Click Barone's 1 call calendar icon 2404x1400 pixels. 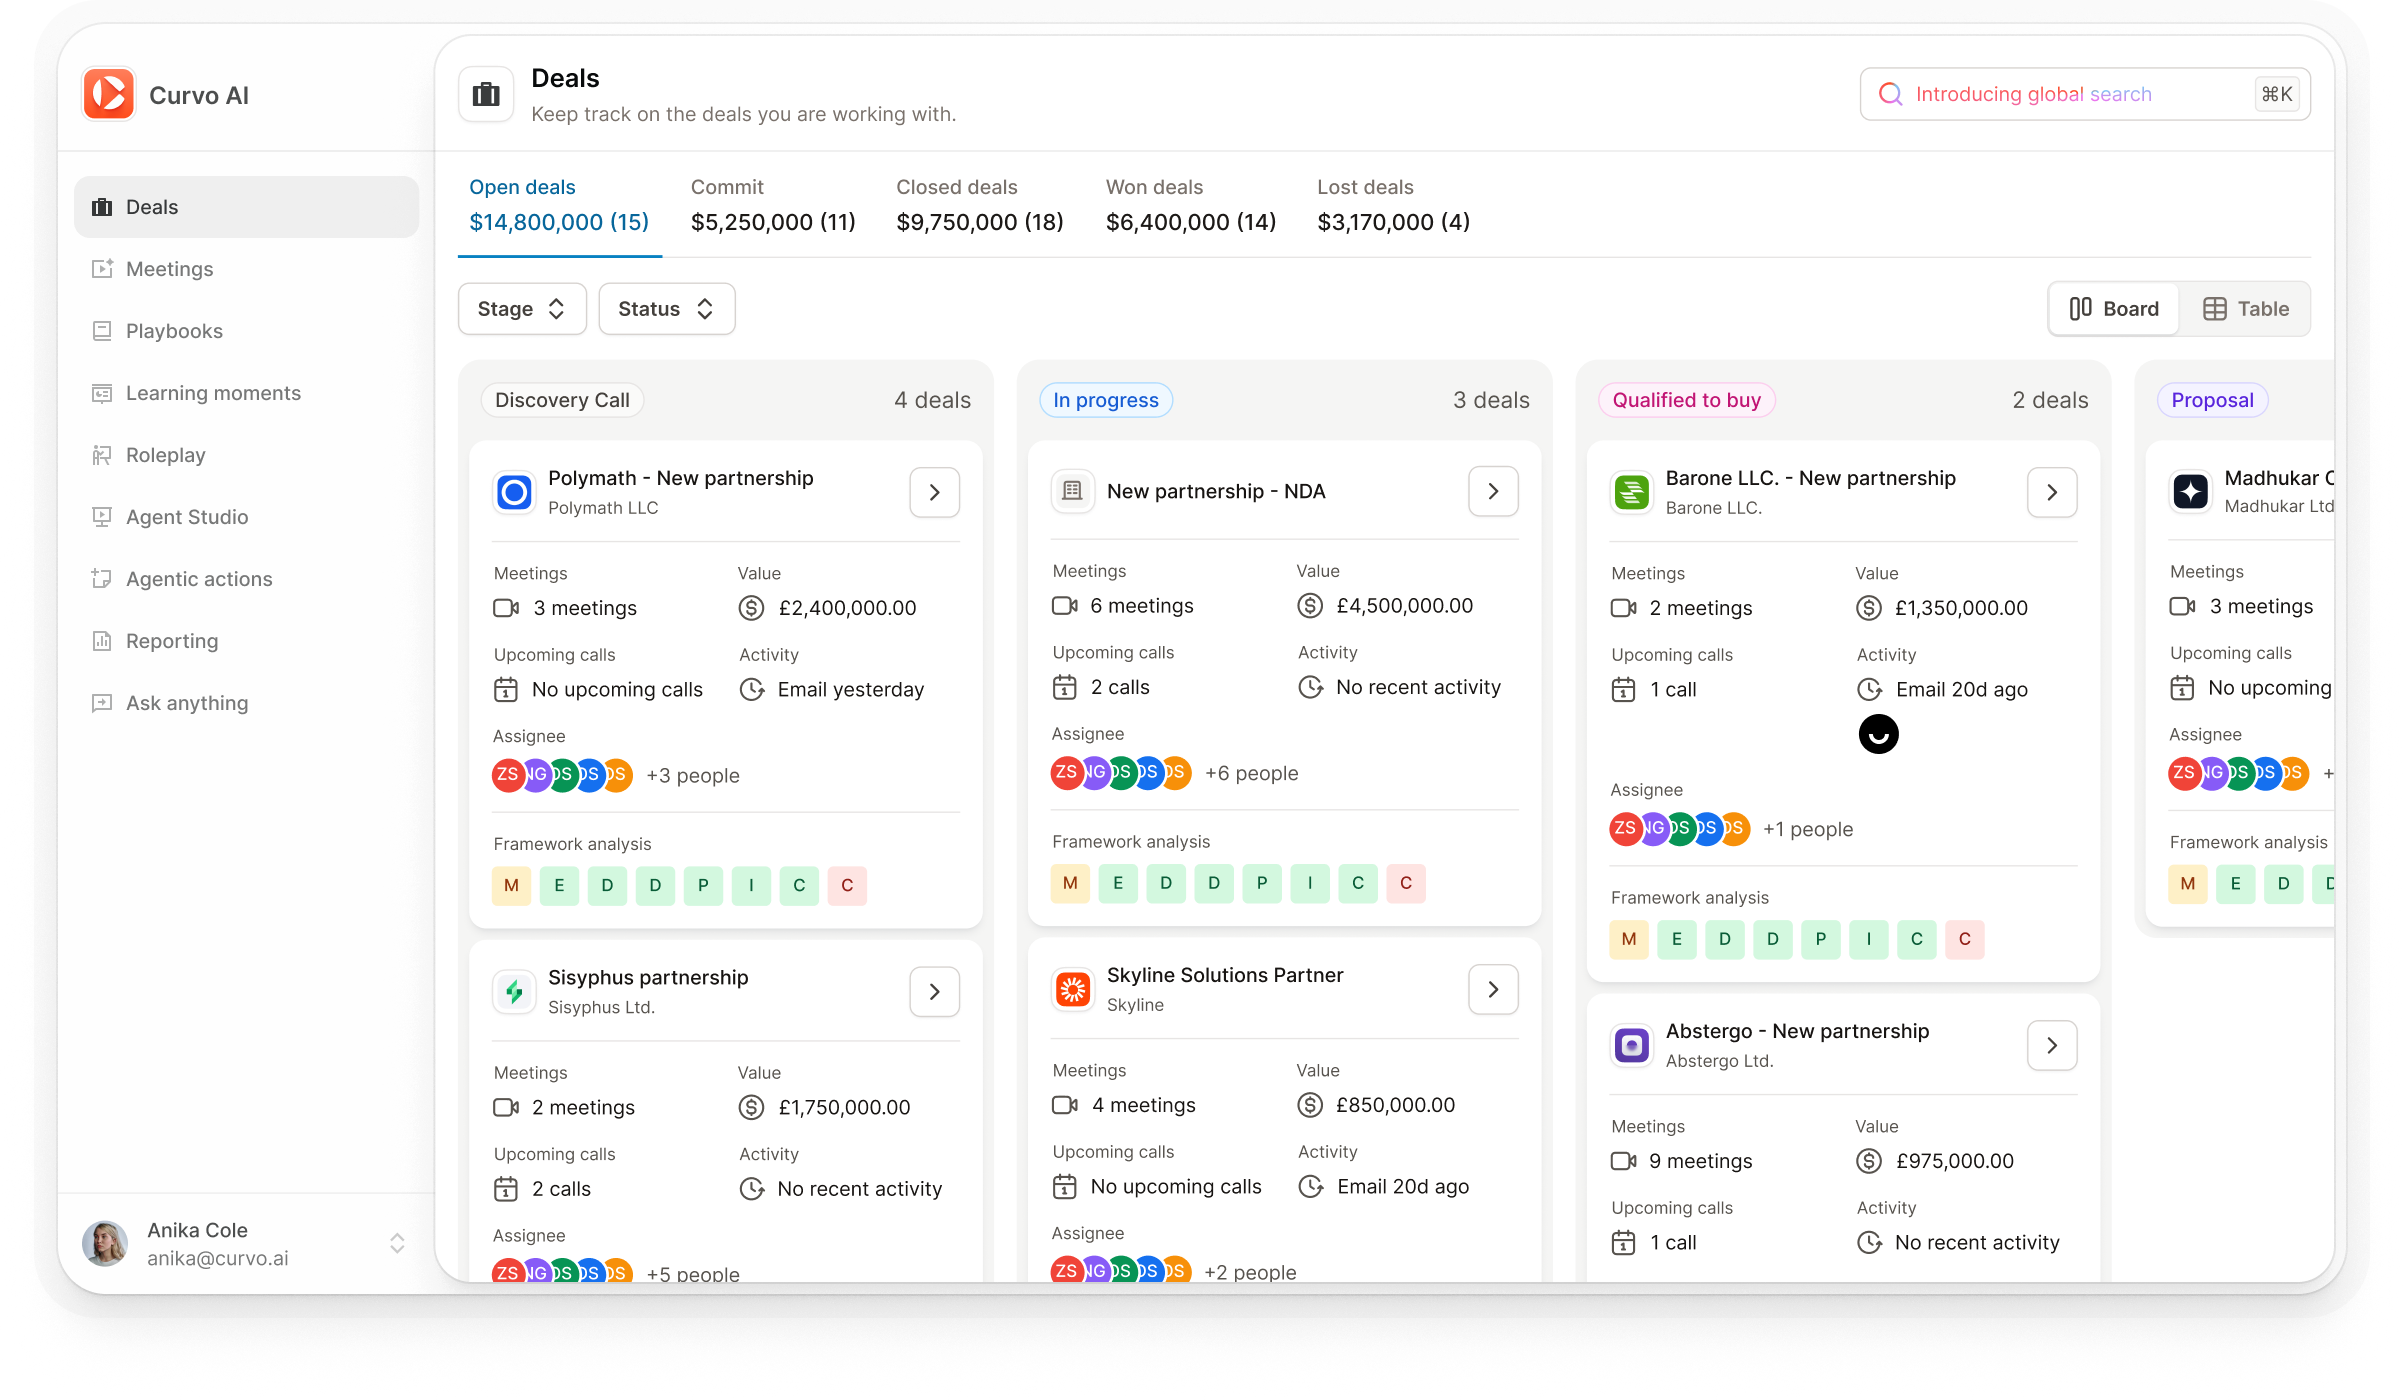(1623, 690)
